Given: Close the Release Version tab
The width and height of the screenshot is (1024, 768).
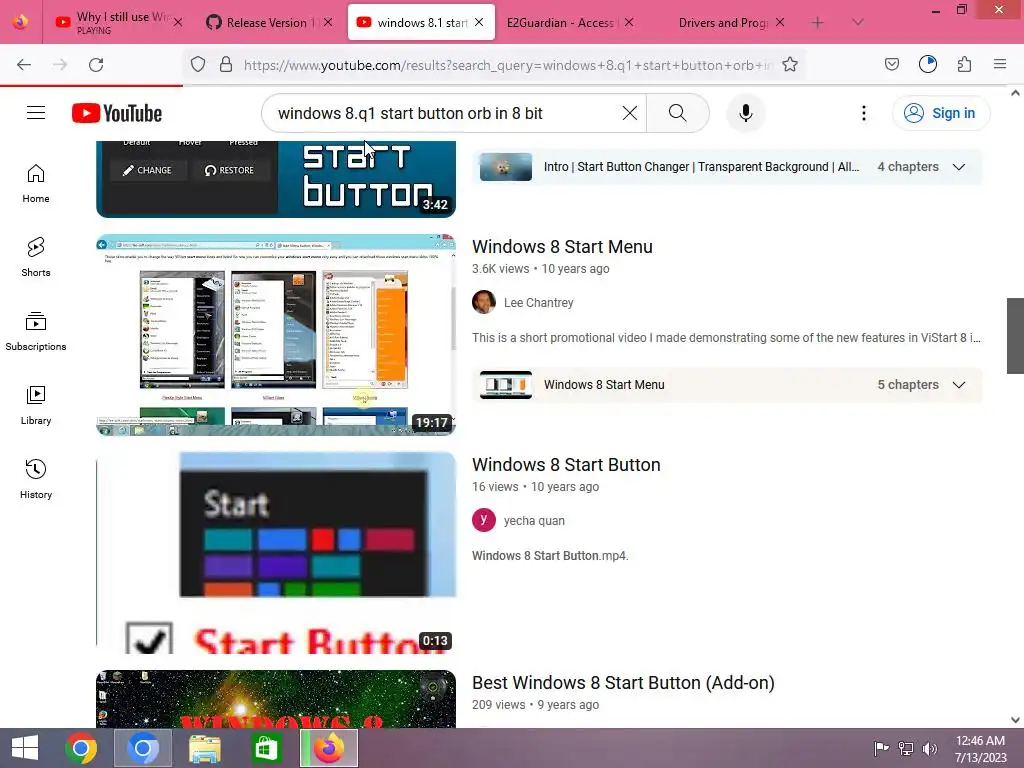Looking at the screenshot, I should (328, 22).
